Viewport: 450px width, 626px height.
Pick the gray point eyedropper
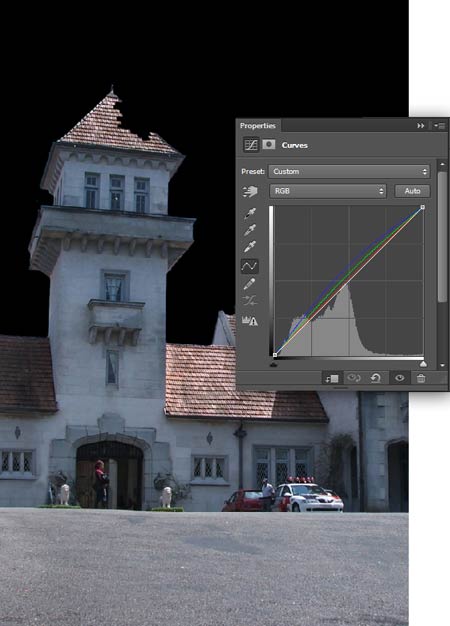250,230
